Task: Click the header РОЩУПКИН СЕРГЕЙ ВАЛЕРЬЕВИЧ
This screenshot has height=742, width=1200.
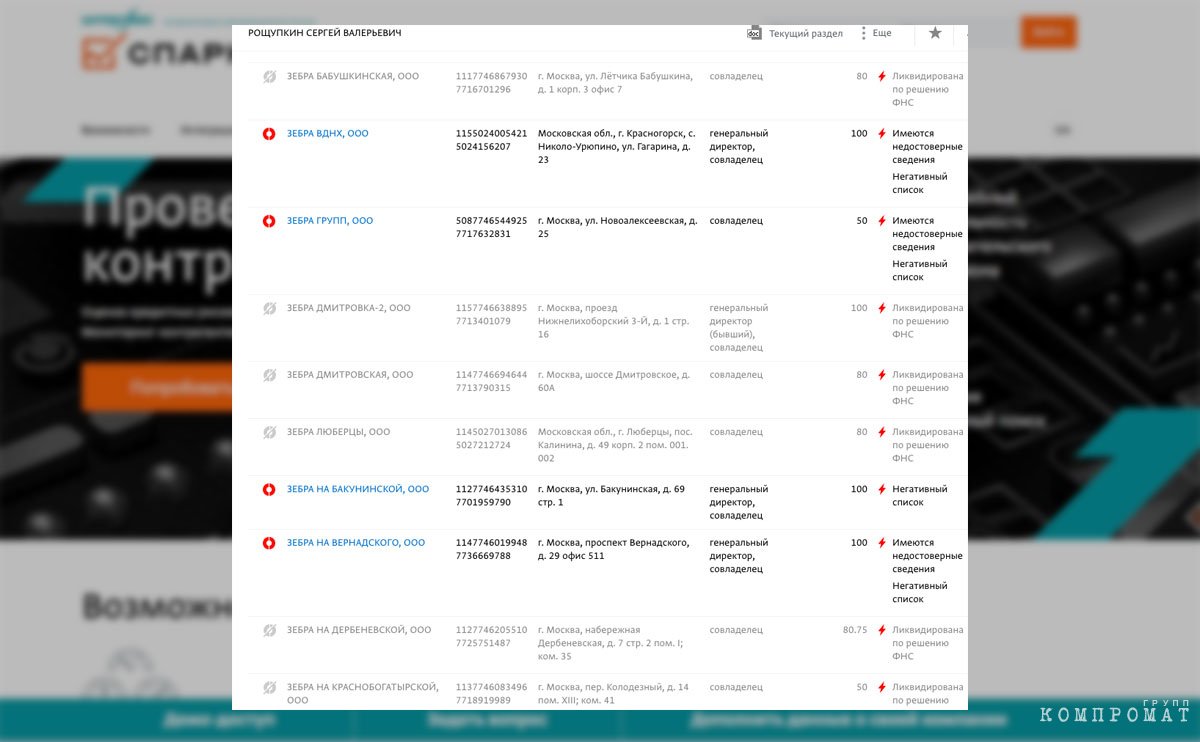Action: tap(325, 33)
